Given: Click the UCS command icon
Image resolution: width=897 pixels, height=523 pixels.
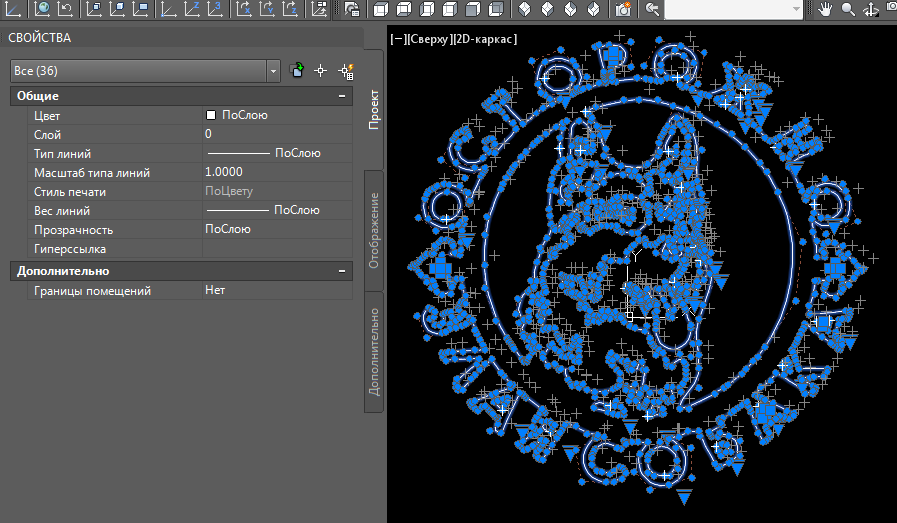Looking at the screenshot, I should (13, 9).
